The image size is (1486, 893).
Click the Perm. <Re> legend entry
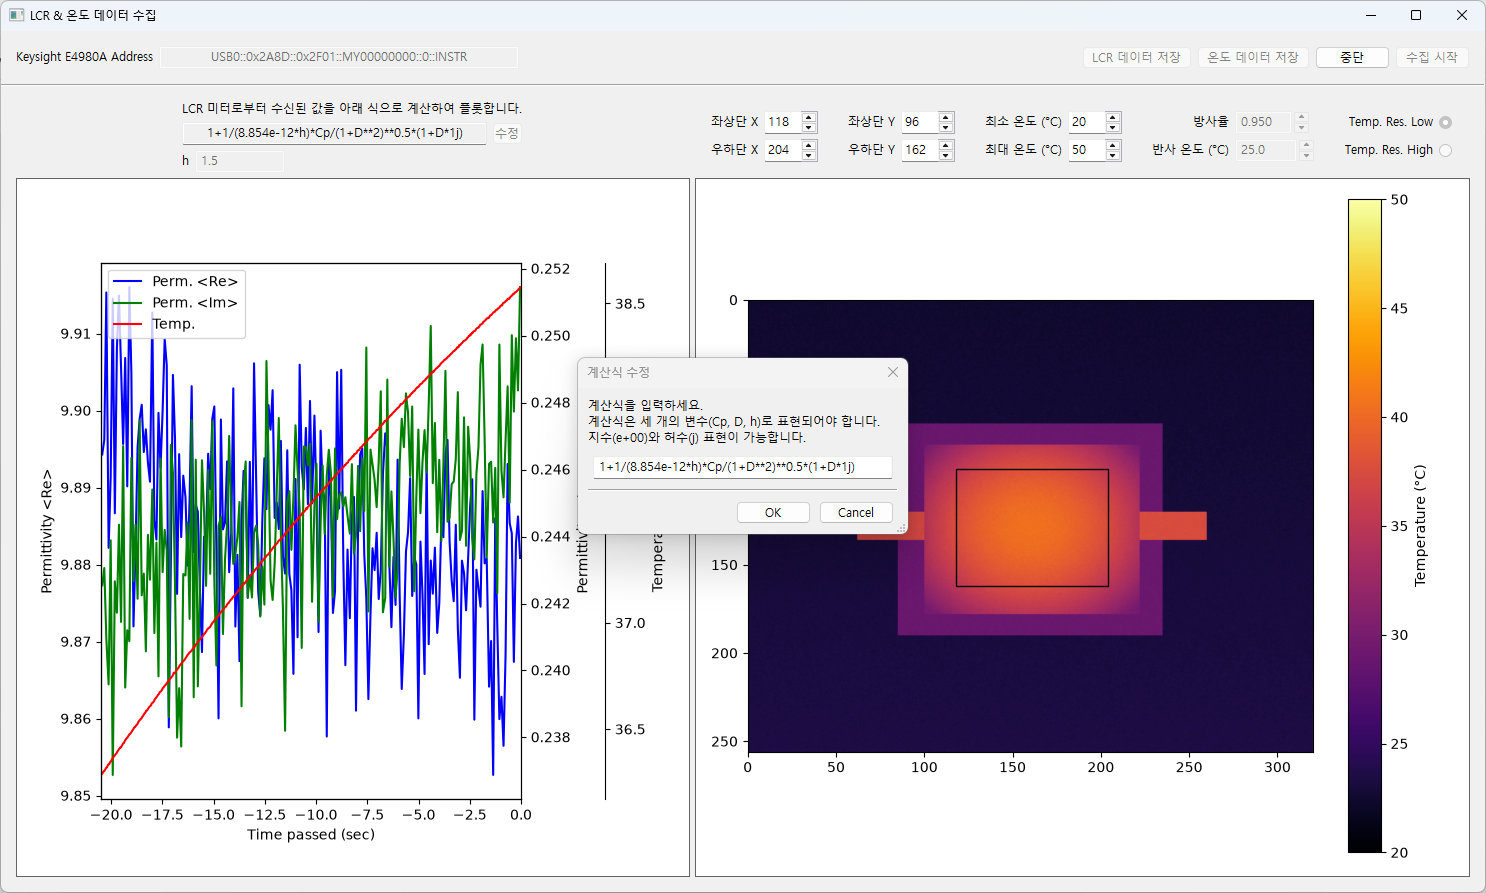pos(176,281)
